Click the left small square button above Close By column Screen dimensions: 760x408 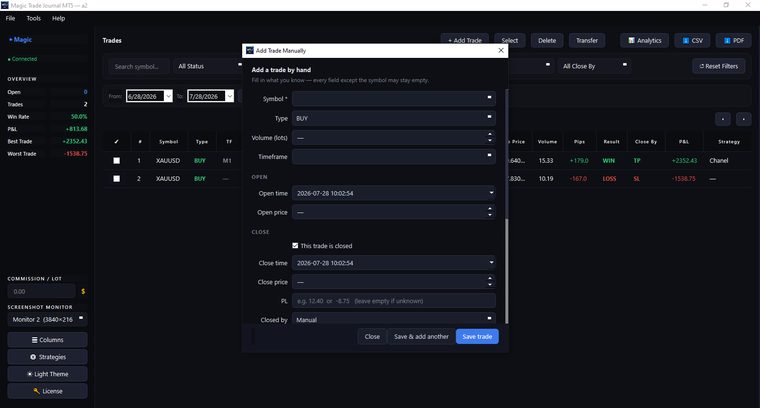(723, 119)
